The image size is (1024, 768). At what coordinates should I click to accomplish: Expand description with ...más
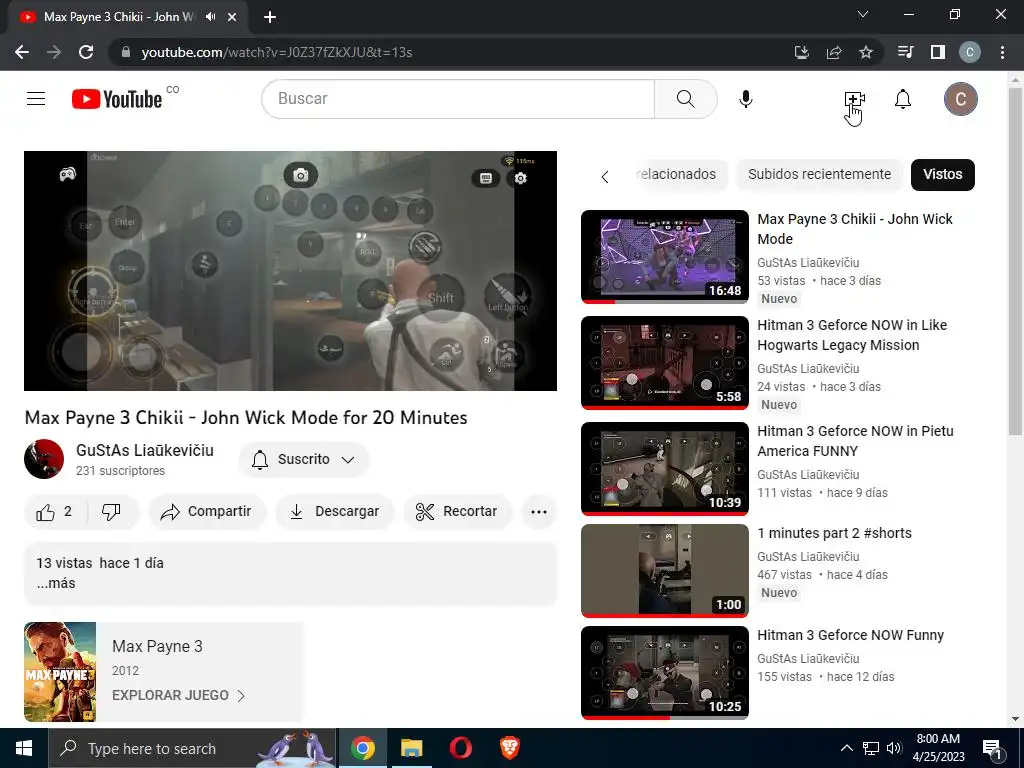pos(56,583)
